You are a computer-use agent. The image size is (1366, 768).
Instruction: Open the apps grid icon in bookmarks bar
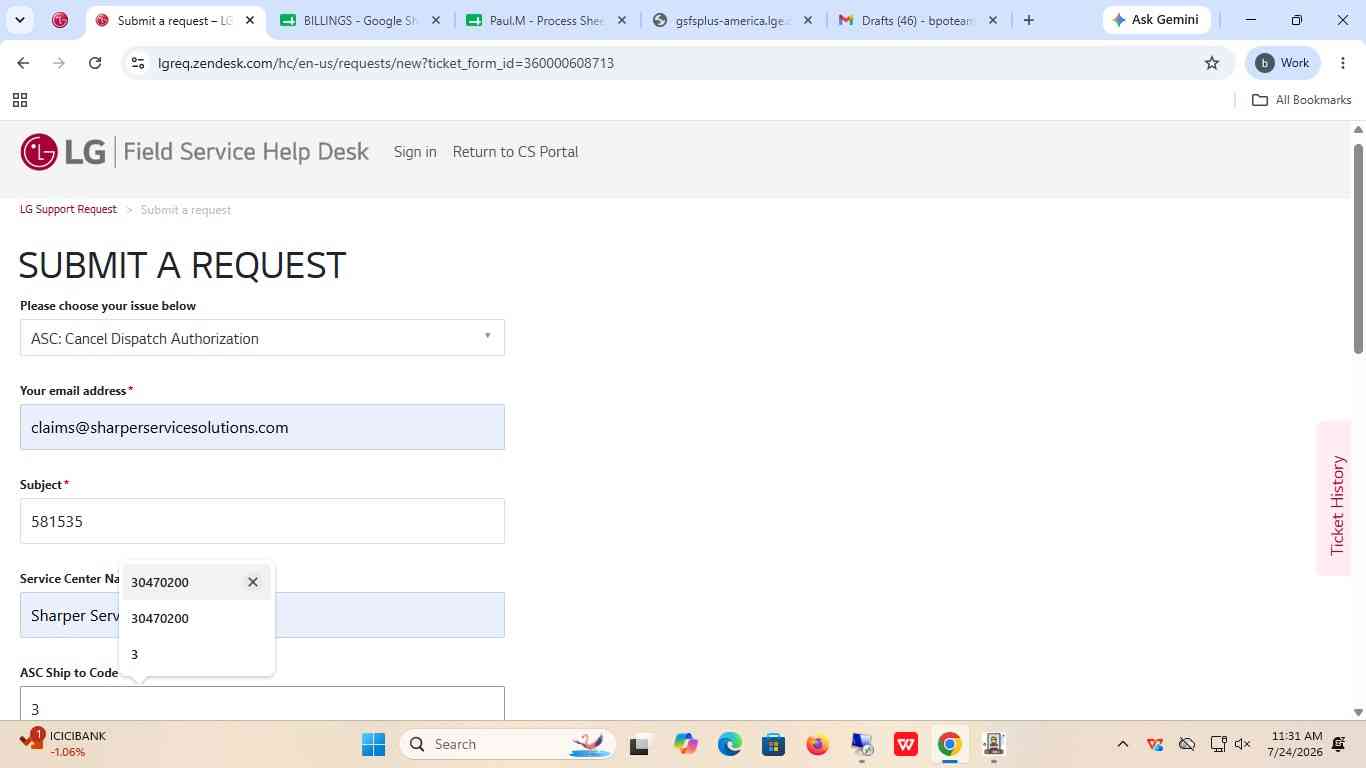pos(19,100)
